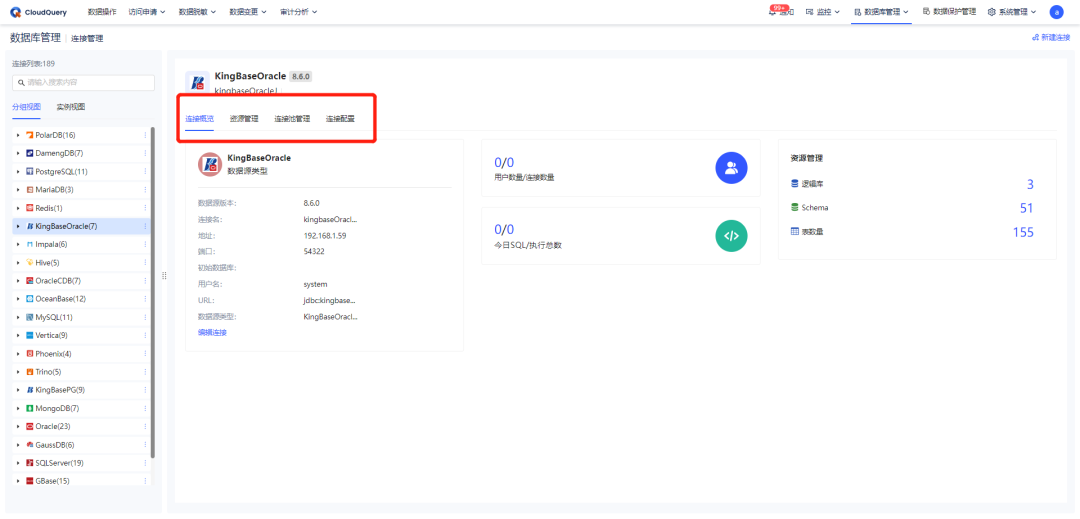This screenshot has height=519, width=1080.
Task: Click the username value system
Action: (x=315, y=284)
